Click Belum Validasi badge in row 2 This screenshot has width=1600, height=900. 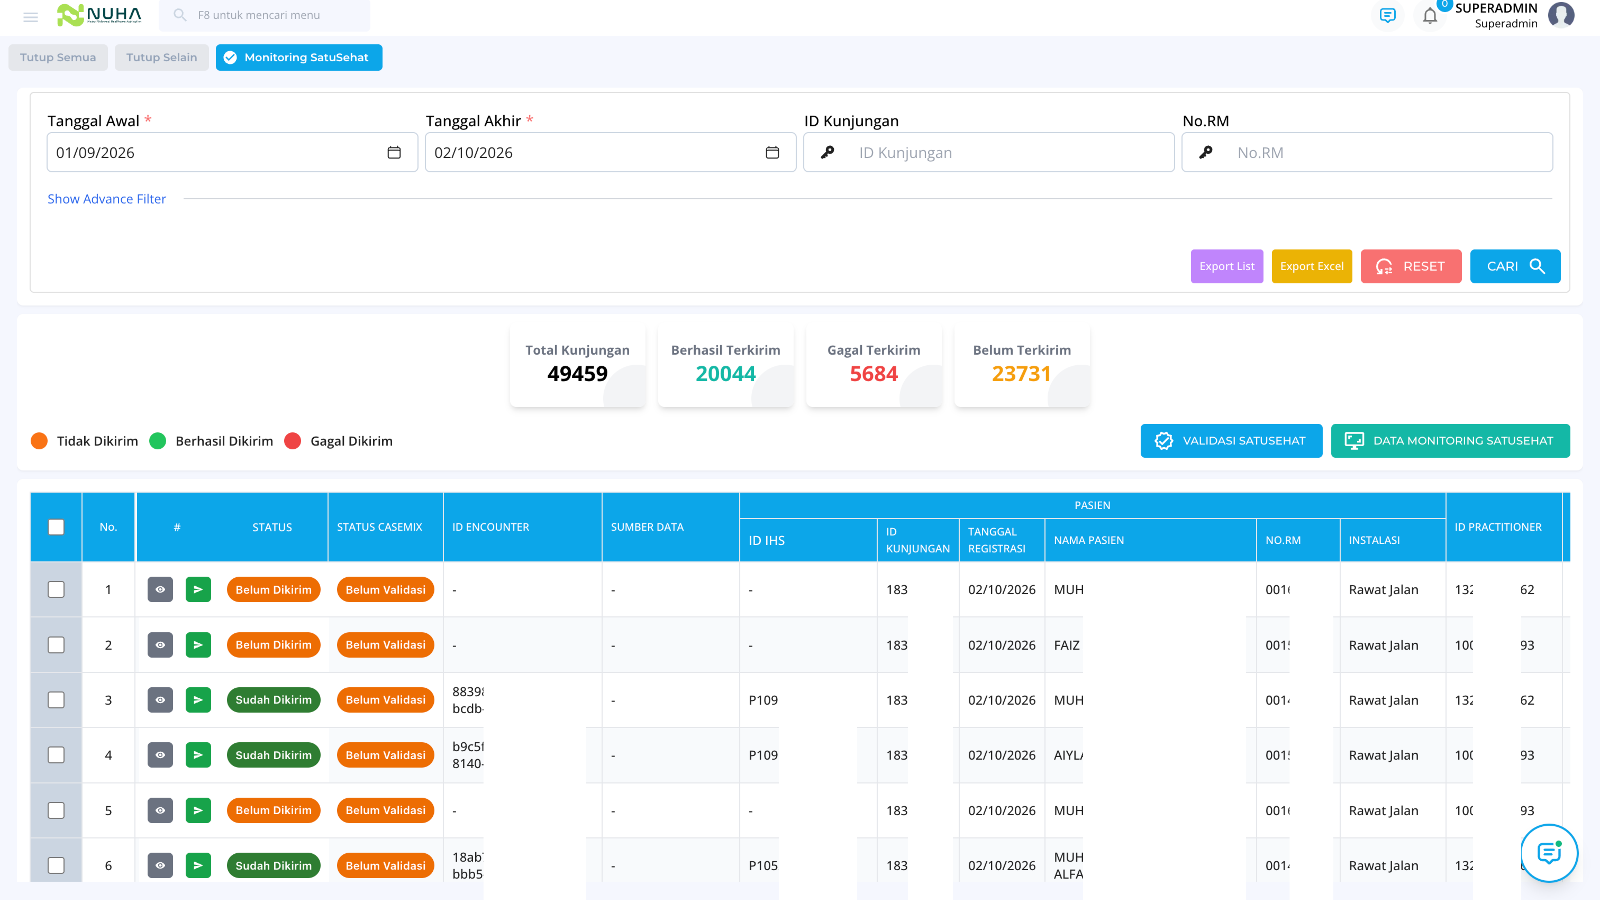point(386,645)
